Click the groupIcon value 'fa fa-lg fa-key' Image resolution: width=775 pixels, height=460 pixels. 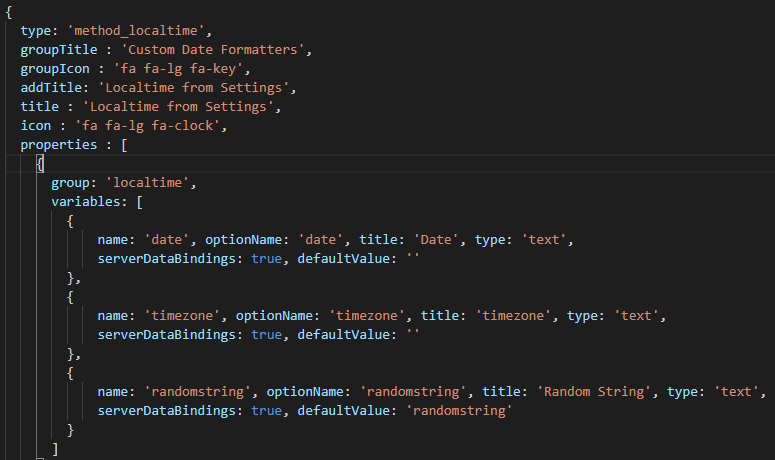click(x=178, y=69)
